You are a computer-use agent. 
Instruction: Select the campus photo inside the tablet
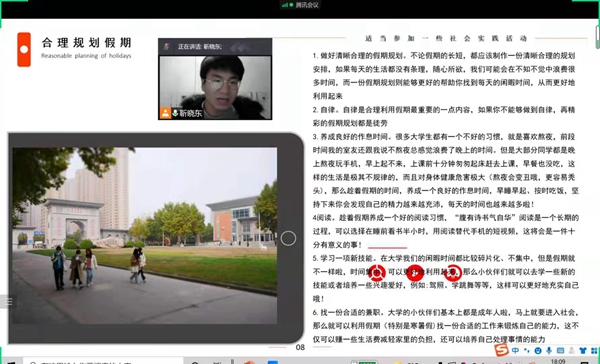point(145,236)
